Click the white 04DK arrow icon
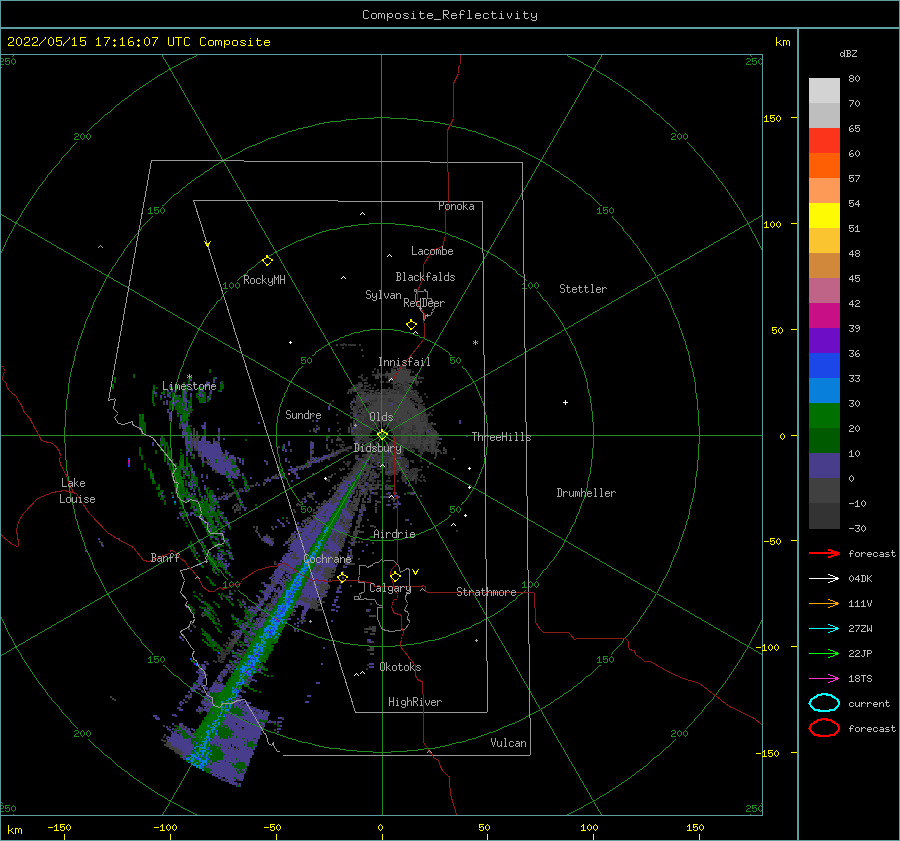The width and height of the screenshot is (900, 841). 824,579
